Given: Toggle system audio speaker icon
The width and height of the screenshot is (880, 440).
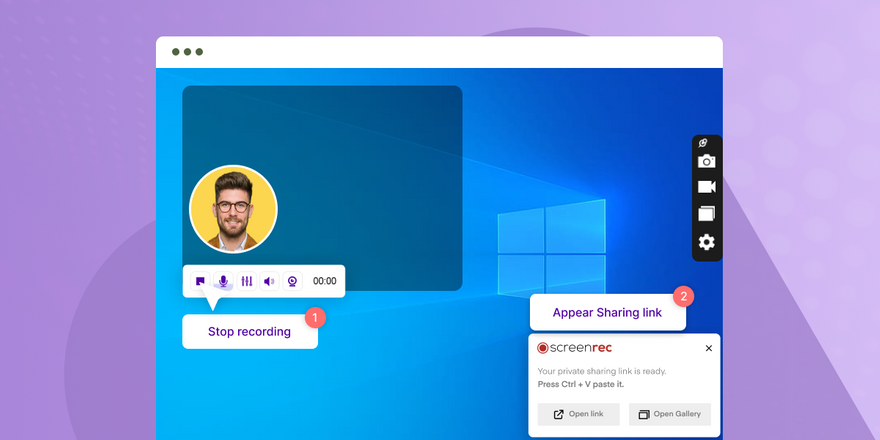Looking at the screenshot, I should coord(269,281).
